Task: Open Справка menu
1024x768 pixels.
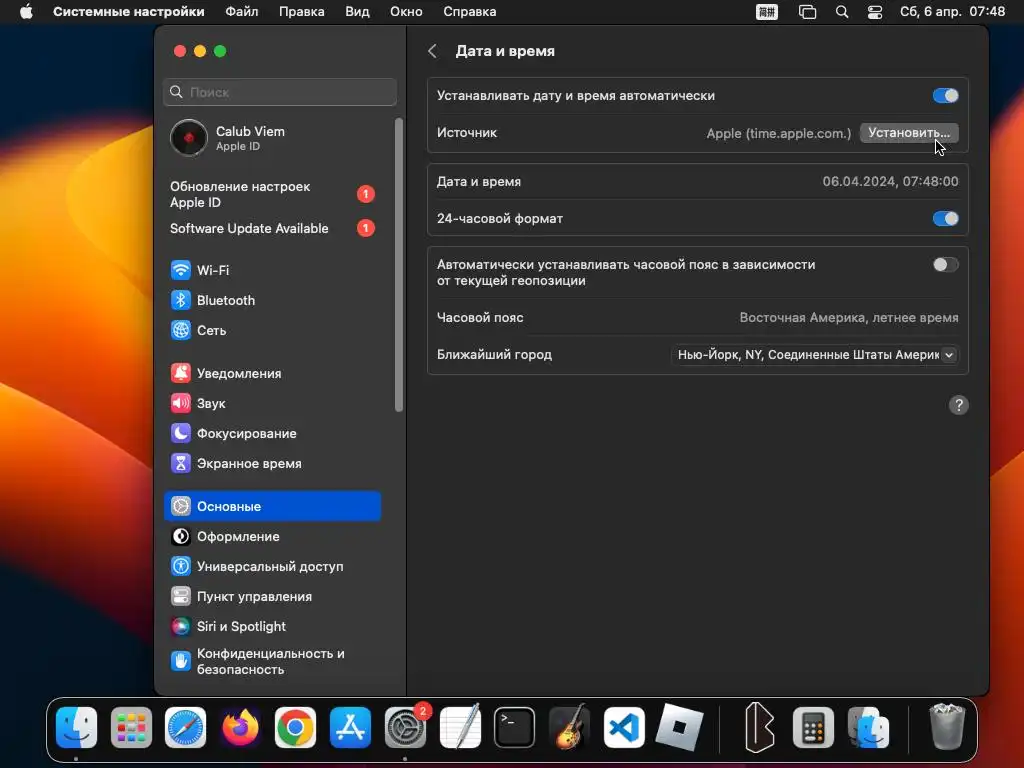Action: coord(470,12)
